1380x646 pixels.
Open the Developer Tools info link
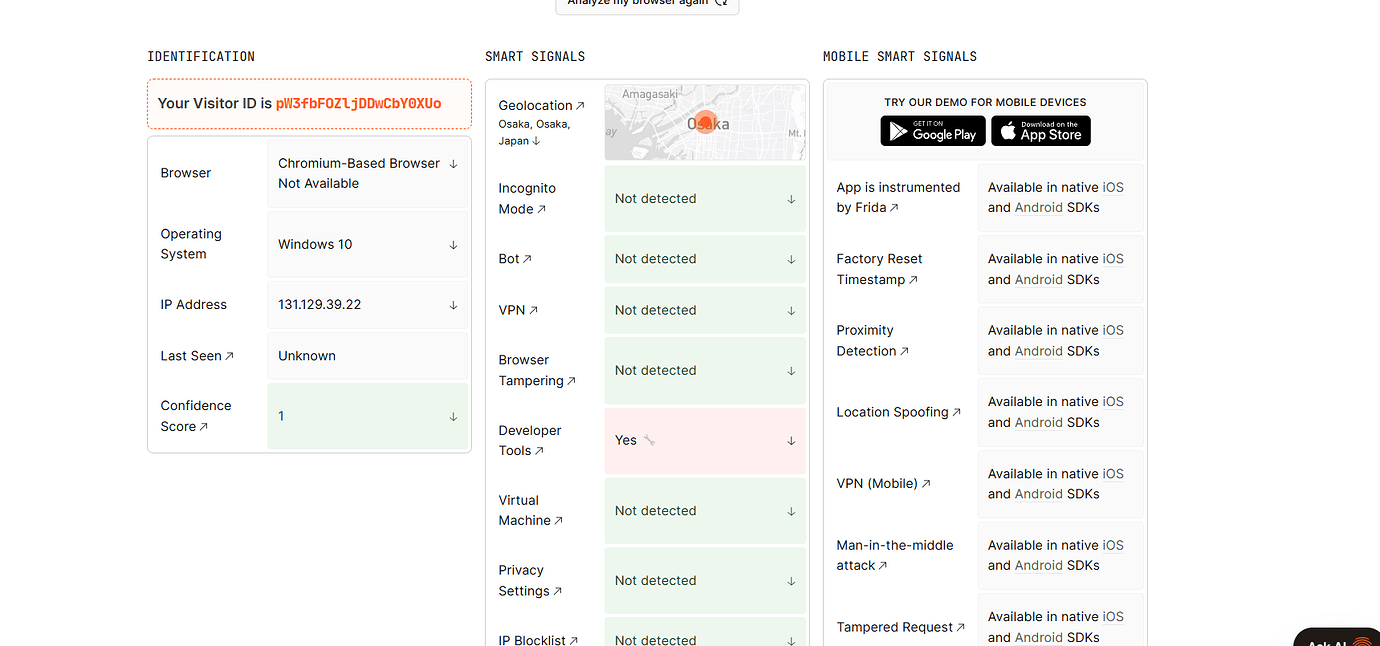point(530,440)
